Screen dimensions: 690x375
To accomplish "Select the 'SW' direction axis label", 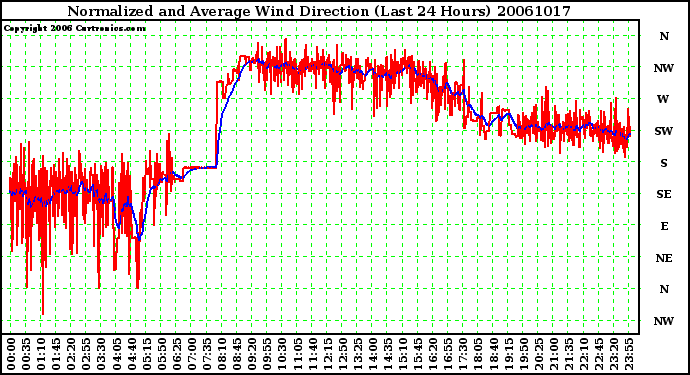I will 664,131.
